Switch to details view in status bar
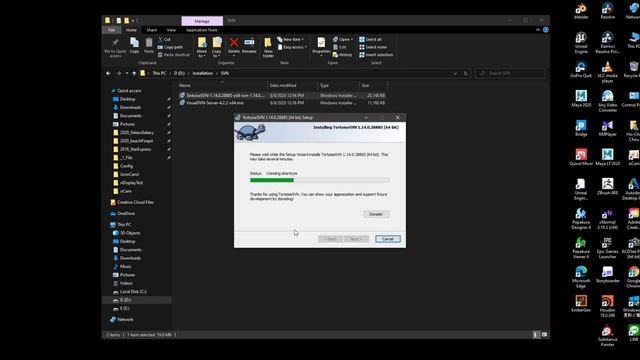The image size is (640, 360). pos(536,335)
